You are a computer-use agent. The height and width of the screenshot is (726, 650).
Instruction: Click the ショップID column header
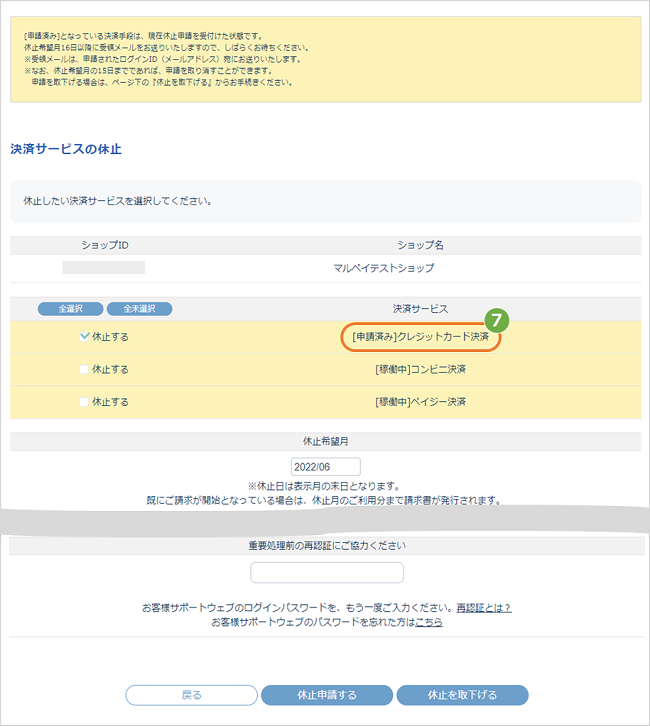(x=105, y=245)
